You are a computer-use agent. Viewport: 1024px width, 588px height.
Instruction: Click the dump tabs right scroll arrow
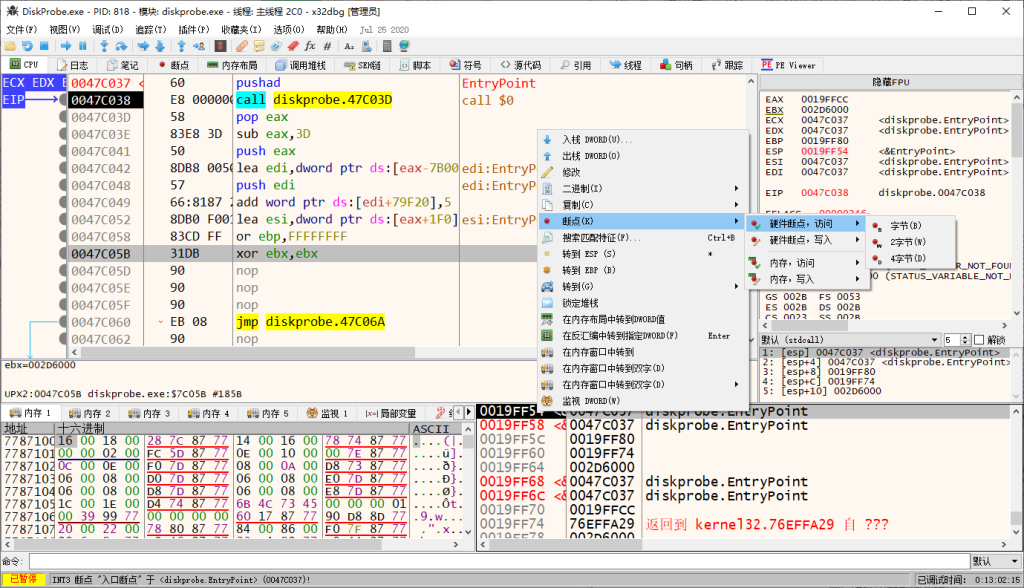tap(469, 412)
